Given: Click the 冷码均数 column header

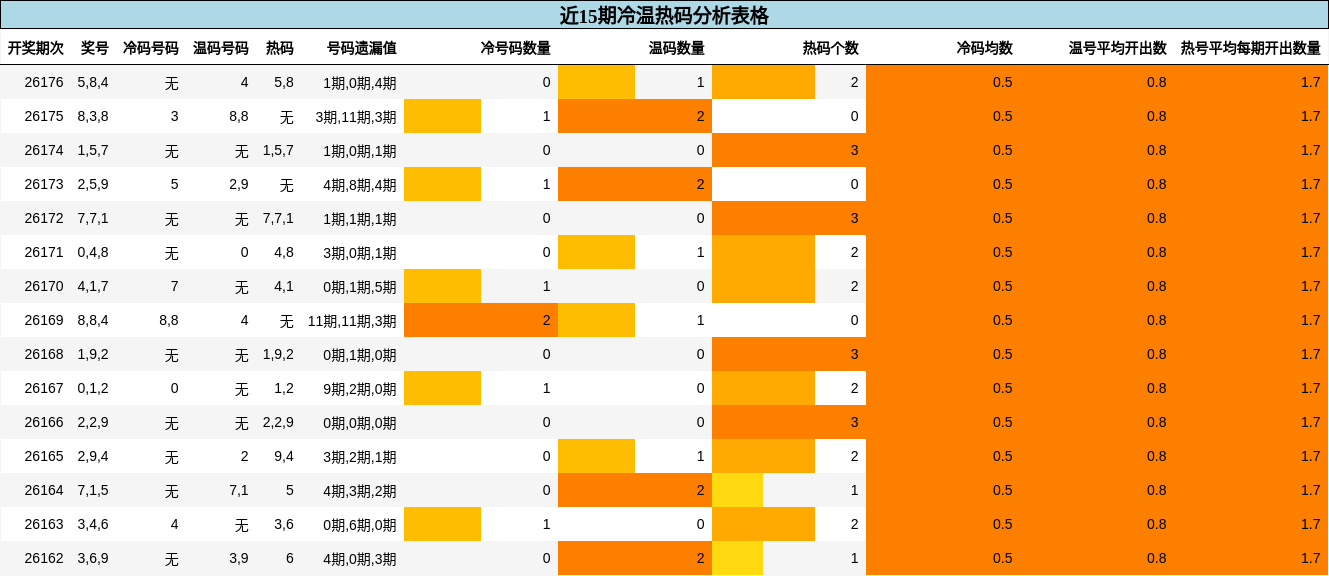Looking at the screenshot, I should coord(985,48).
